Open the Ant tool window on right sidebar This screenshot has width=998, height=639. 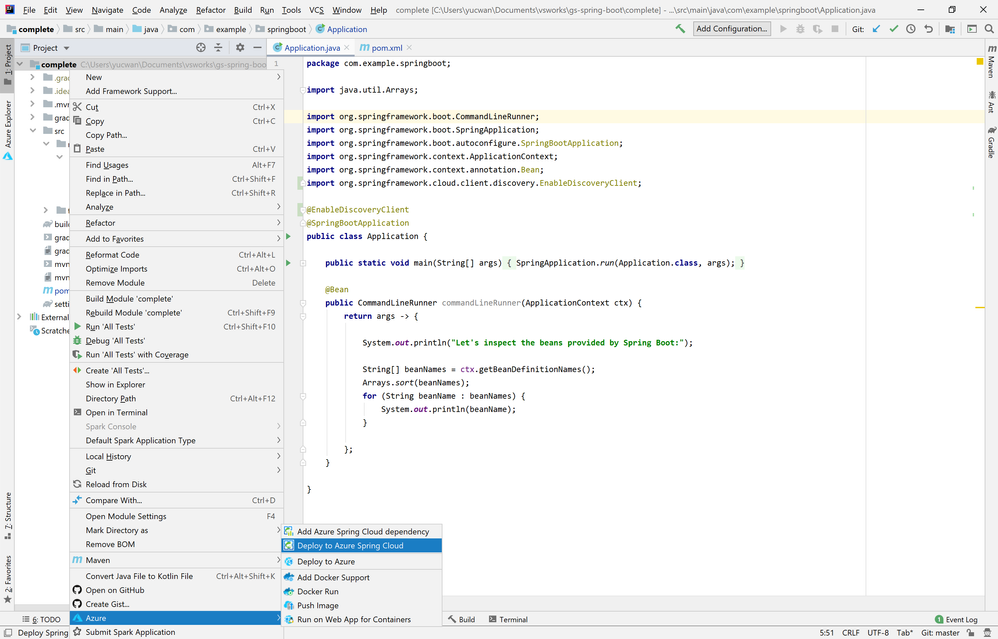click(x=991, y=102)
